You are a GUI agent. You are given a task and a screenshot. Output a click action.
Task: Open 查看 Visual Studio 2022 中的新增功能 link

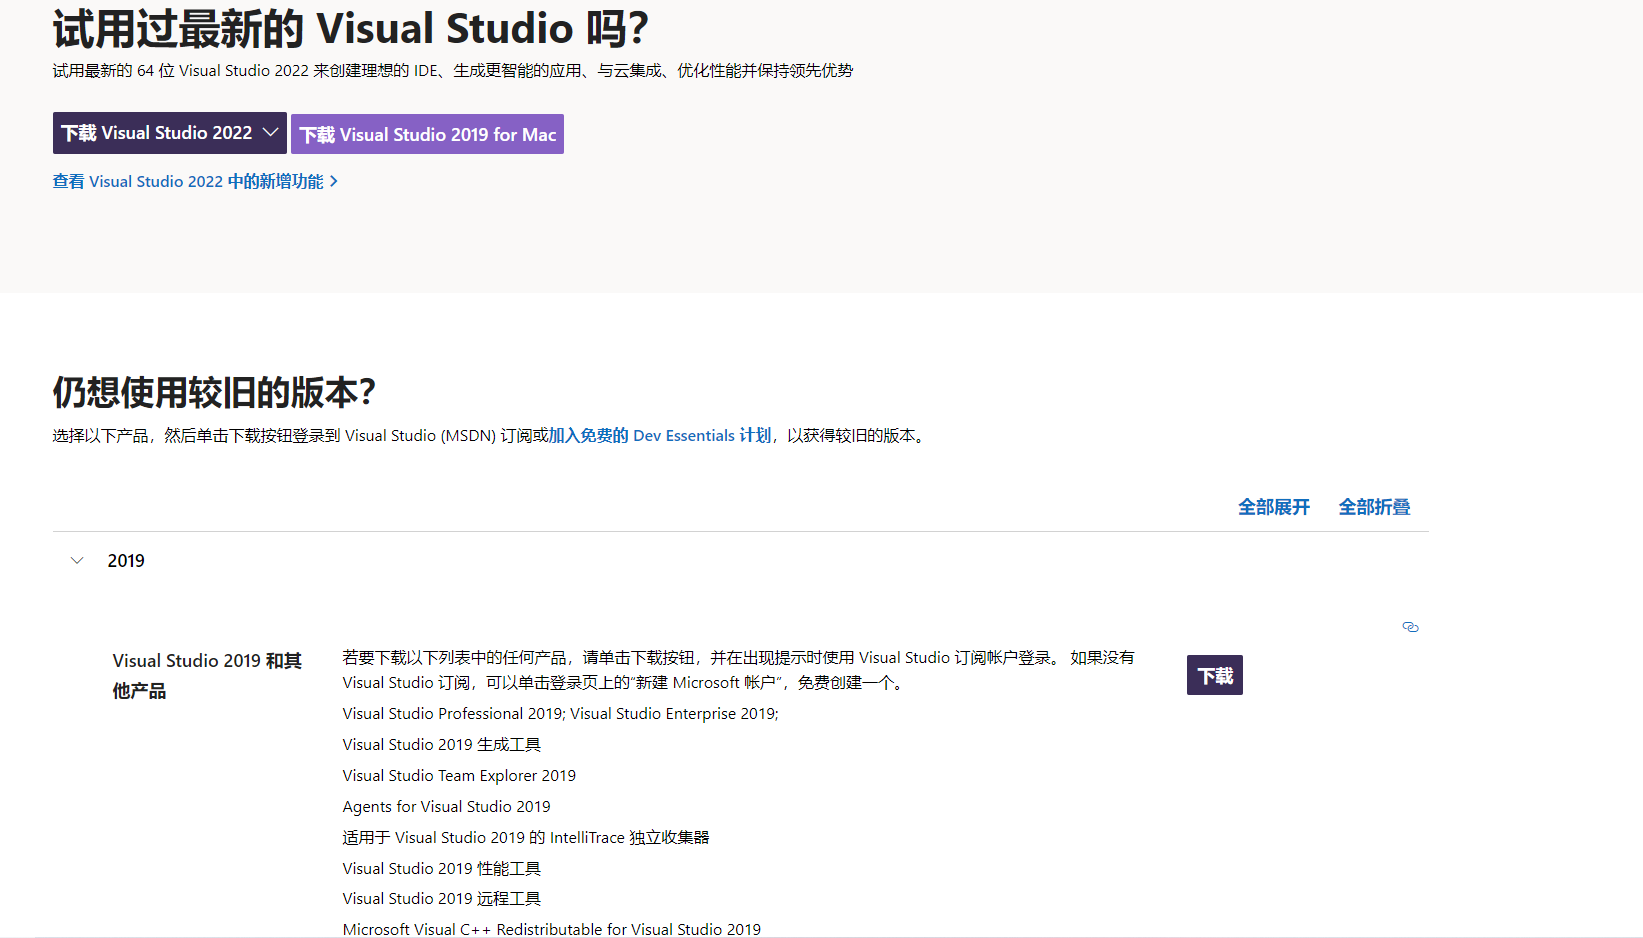click(x=195, y=181)
